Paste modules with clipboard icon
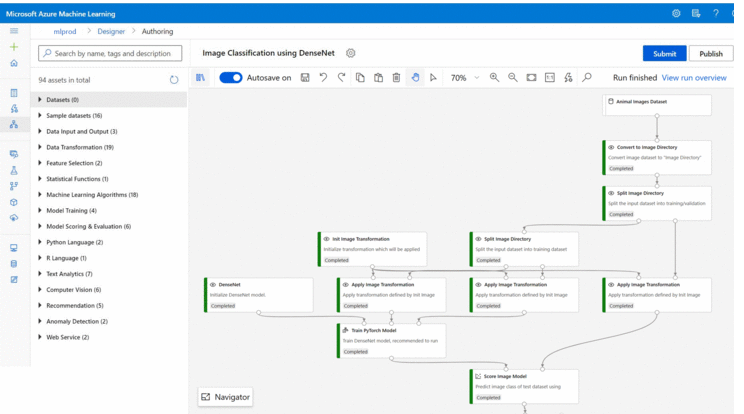Image resolution: width=744 pixels, height=414 pixels. pyautogui.click(x=378, y=77)
